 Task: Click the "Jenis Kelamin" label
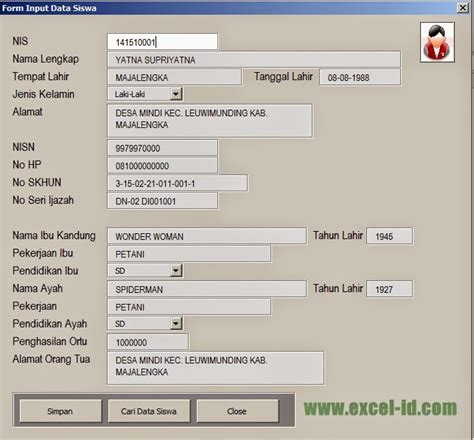[43, 94]
